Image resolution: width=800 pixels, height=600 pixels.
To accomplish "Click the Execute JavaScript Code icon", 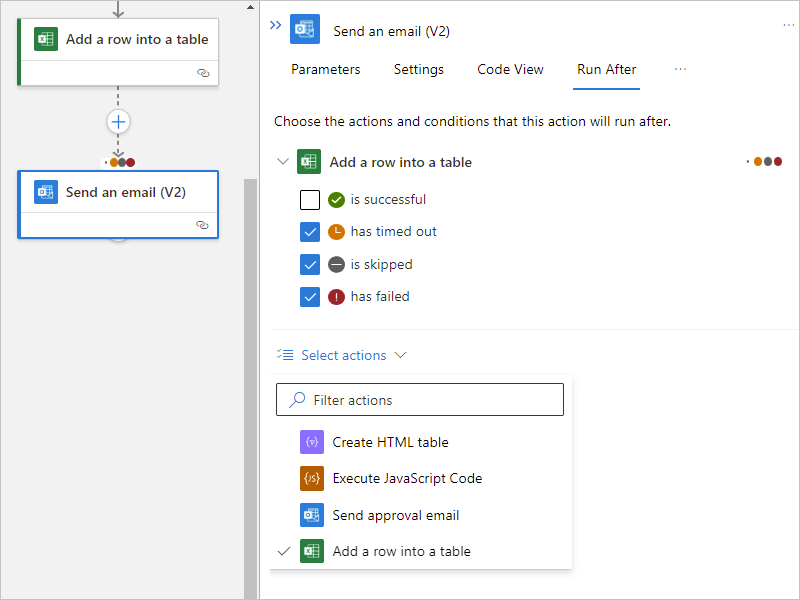I will (312, 479).
